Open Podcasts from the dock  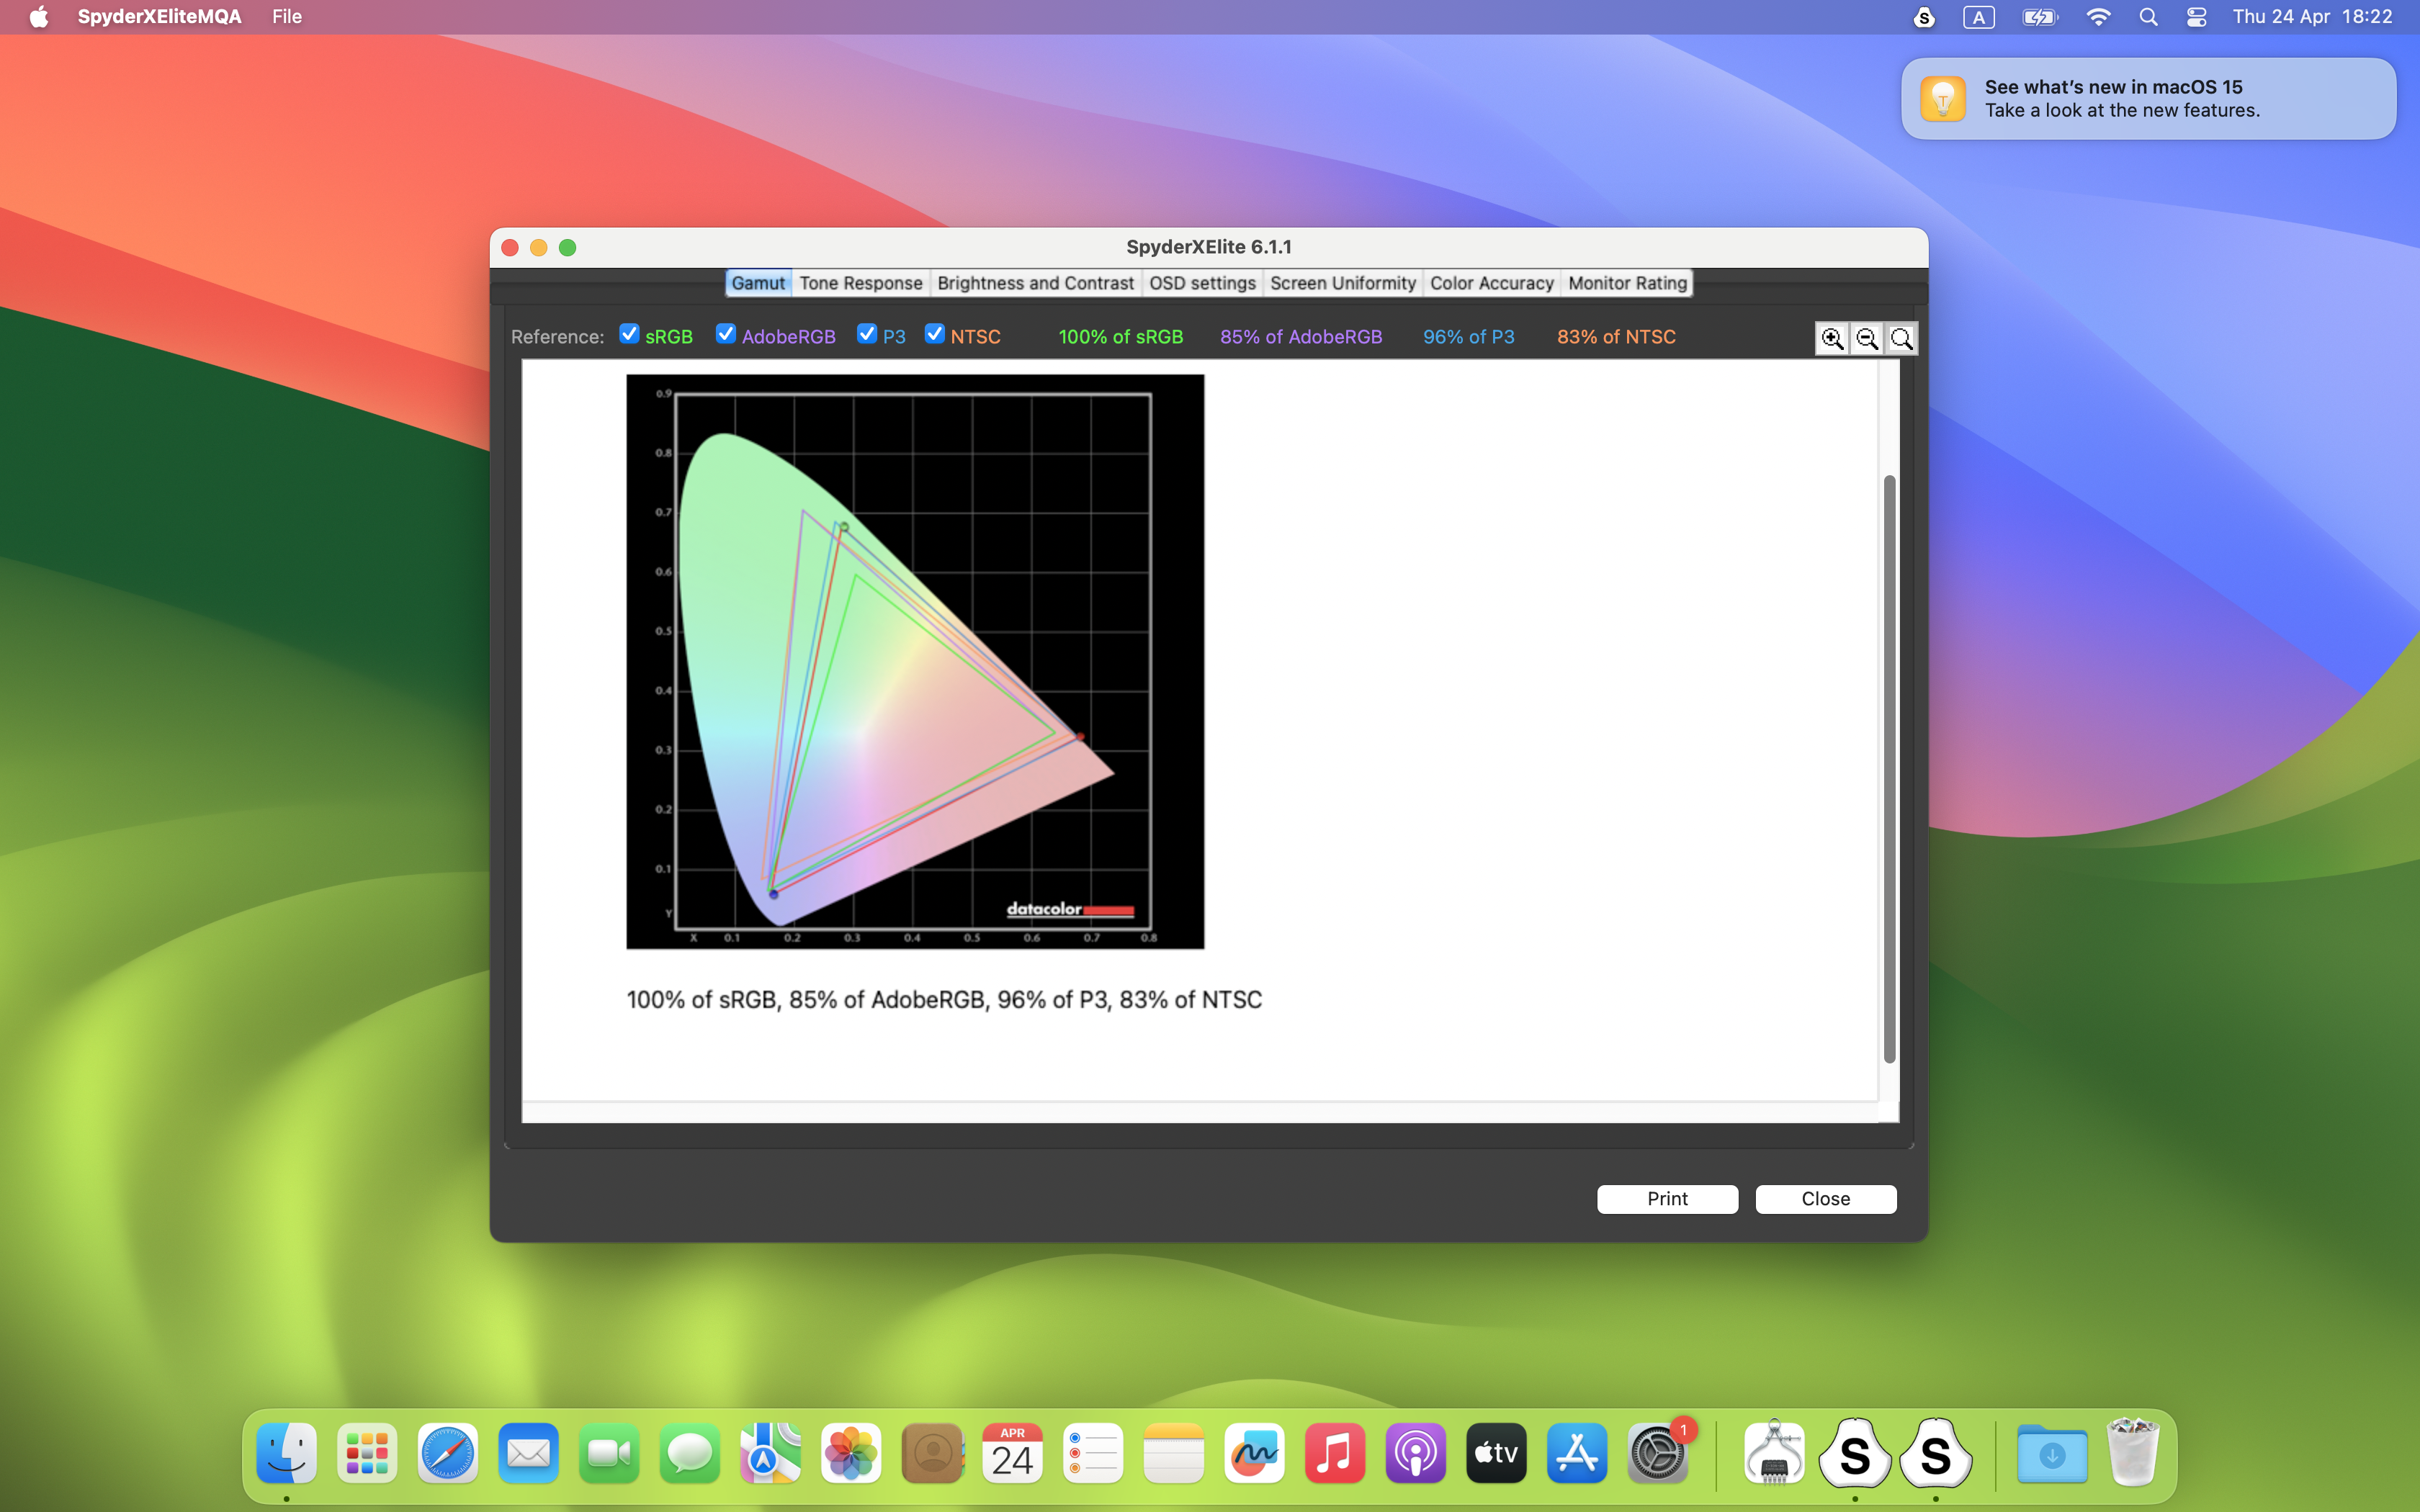tap(1416, 1453)
